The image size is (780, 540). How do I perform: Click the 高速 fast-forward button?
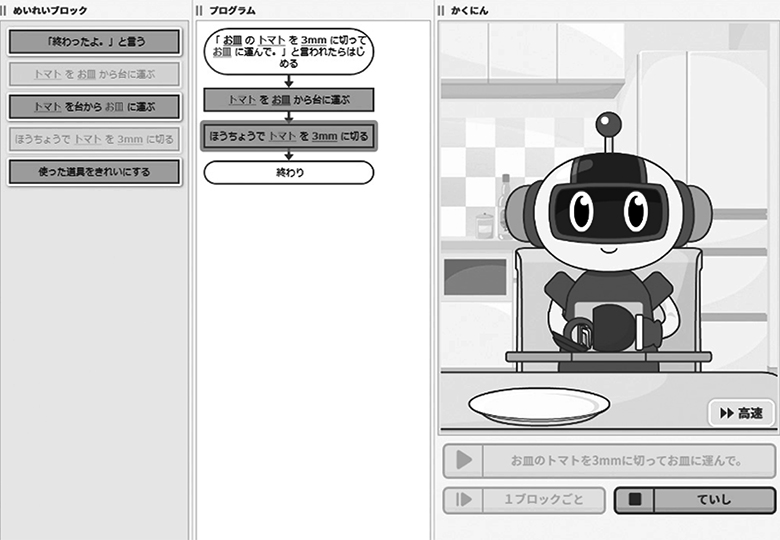point(741,413)
